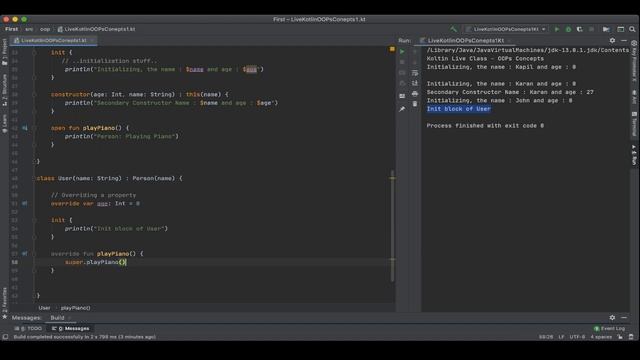
Task: Click the stop icon in the Run panel
Action: [402, 62]
